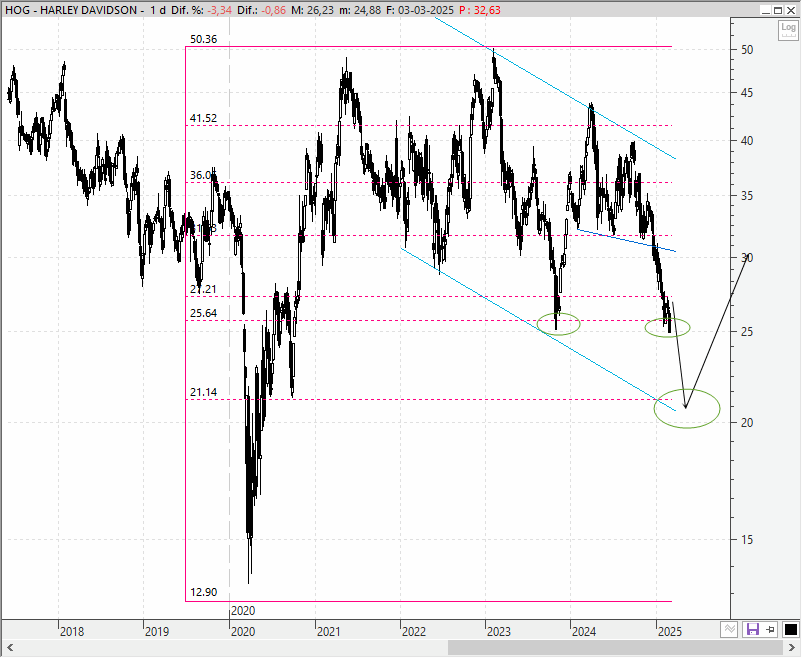Click the 45 price axis label

[x=747, y=93]
